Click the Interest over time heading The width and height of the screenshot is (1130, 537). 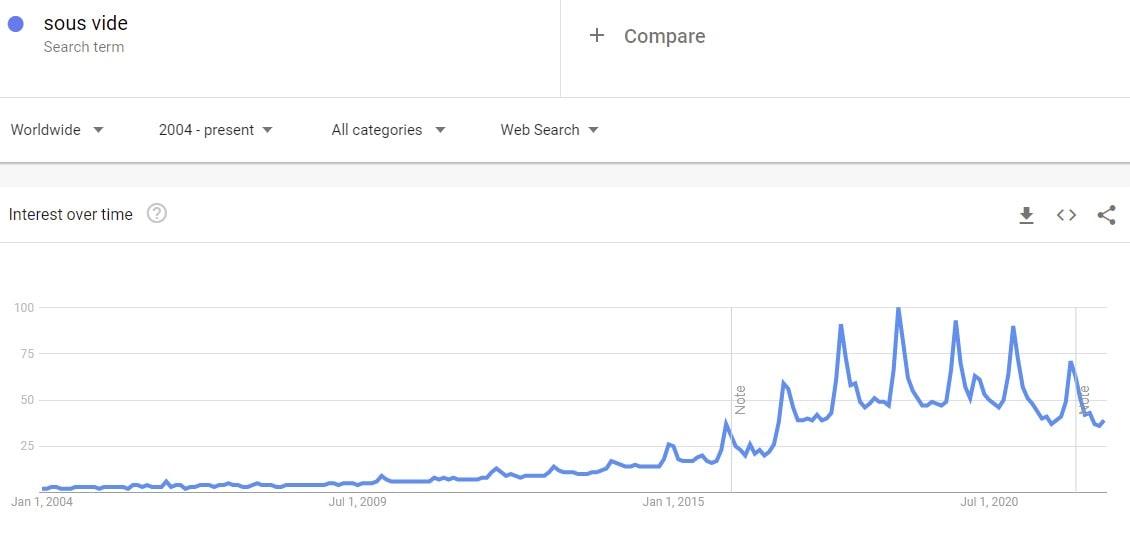point(71,214)
